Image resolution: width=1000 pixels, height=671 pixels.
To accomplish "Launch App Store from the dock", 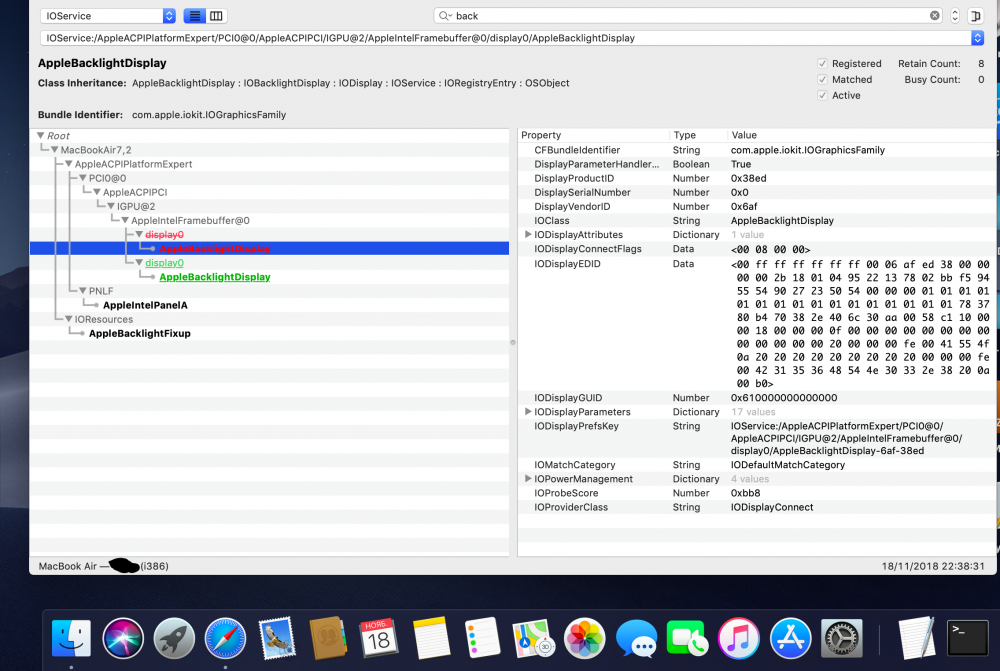I will point(790,638).
